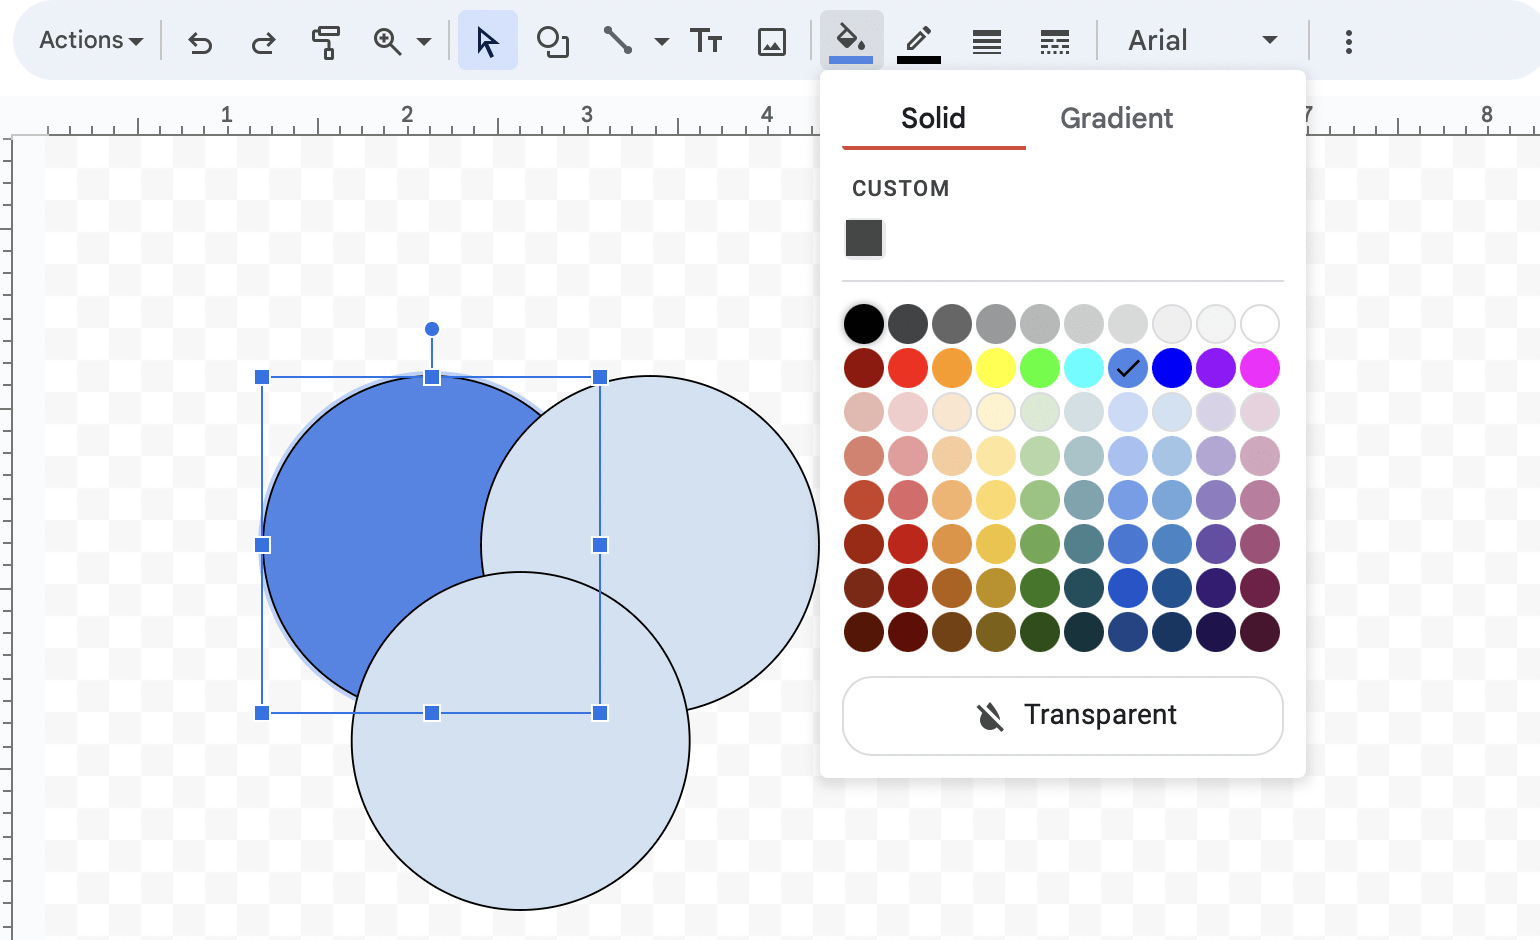Switch to the Gradient tab
Screen dimensions: 1540x940
(x=1116, y=118)
